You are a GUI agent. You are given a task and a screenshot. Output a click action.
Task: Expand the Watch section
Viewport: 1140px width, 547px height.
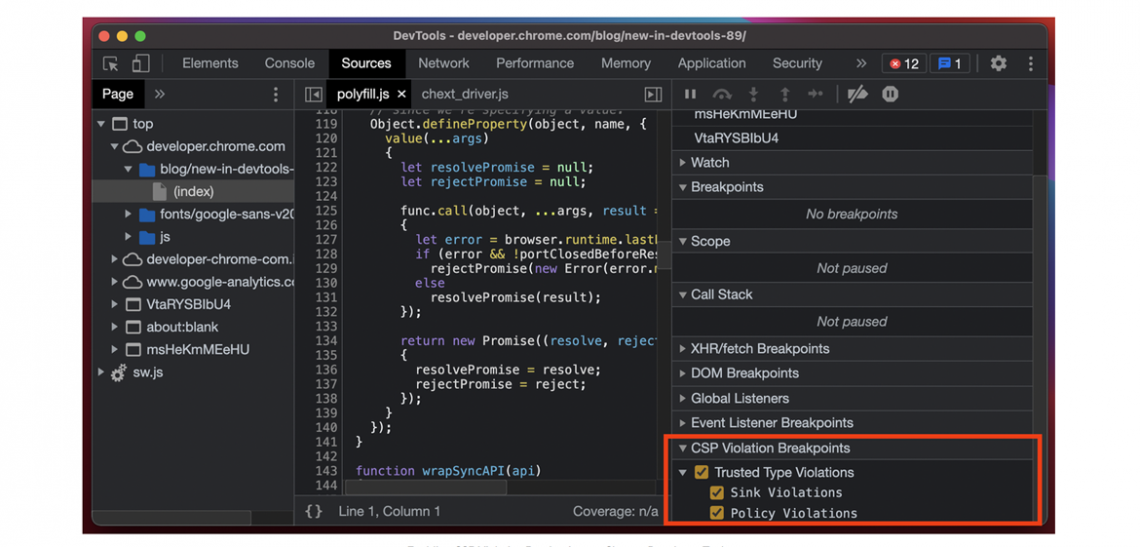point(709,162)
